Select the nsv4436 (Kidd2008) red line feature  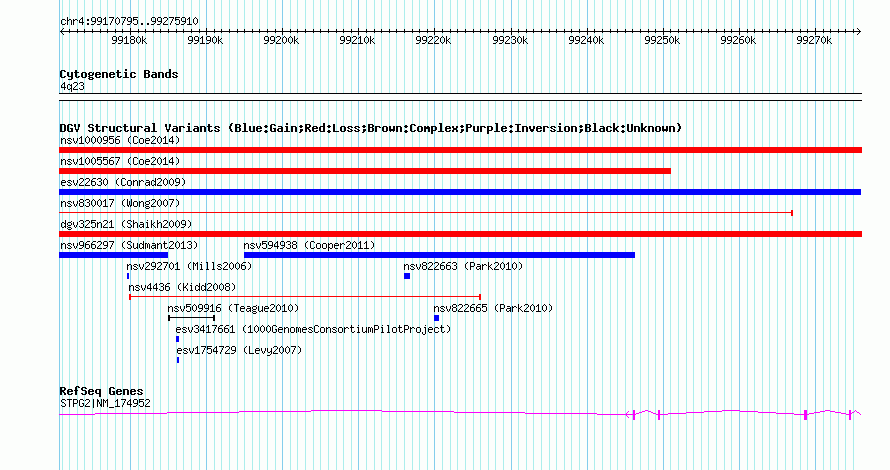coord(305,297)
